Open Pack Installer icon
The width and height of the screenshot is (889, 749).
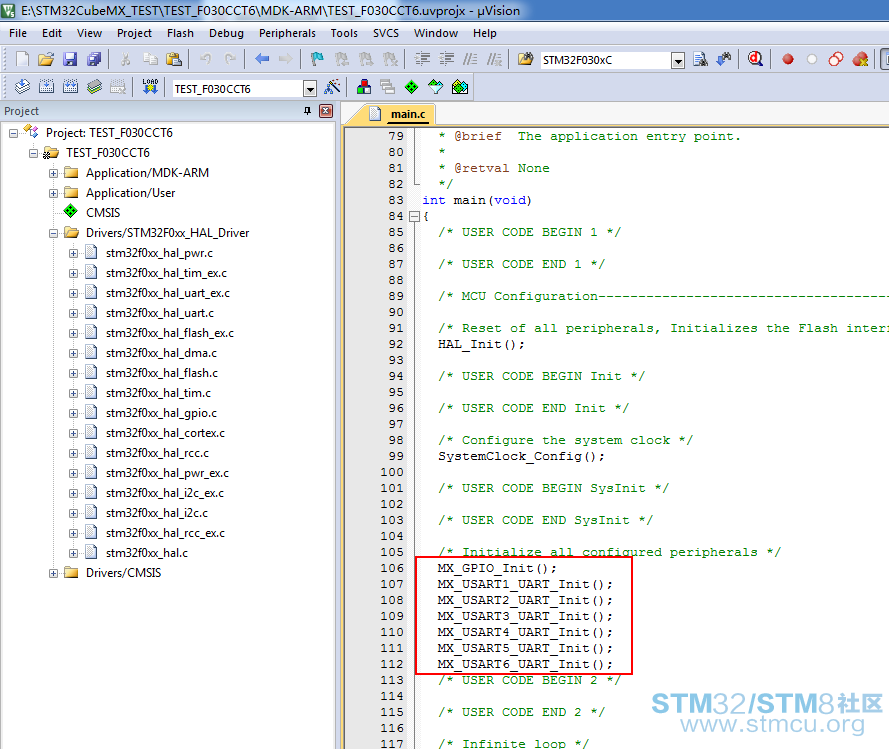[x=460, y=87]
